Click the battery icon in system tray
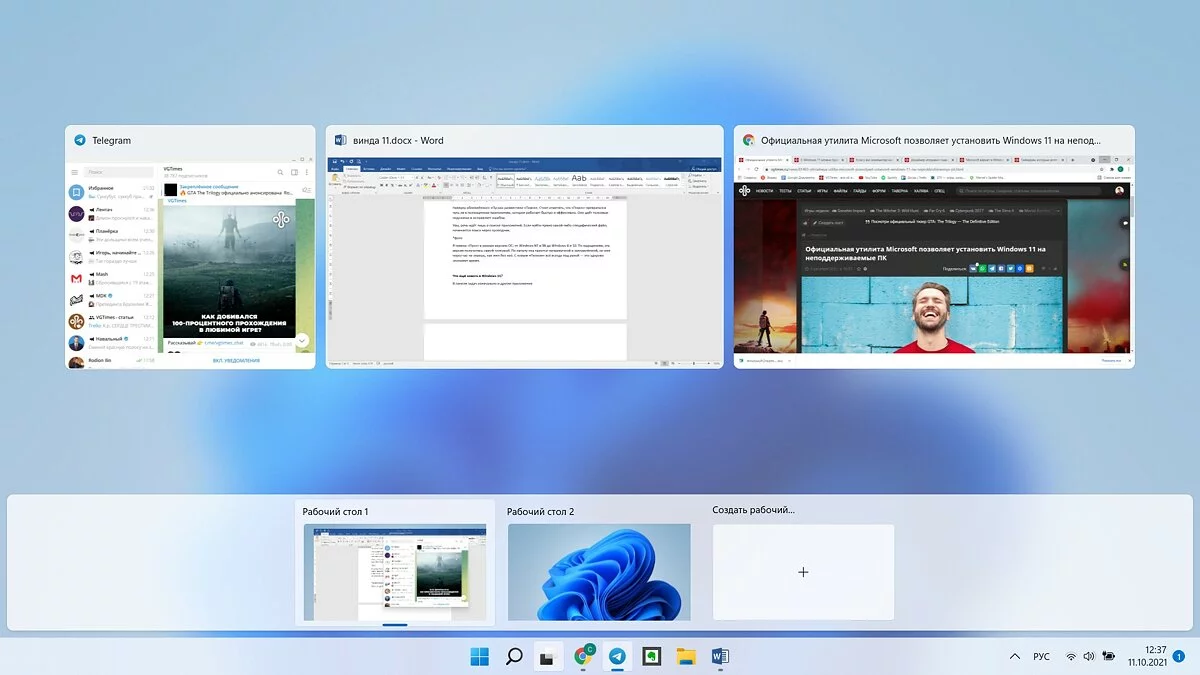Image resolution: width=1200 pixels, height=675 pixels. (x=1108, y=657)
